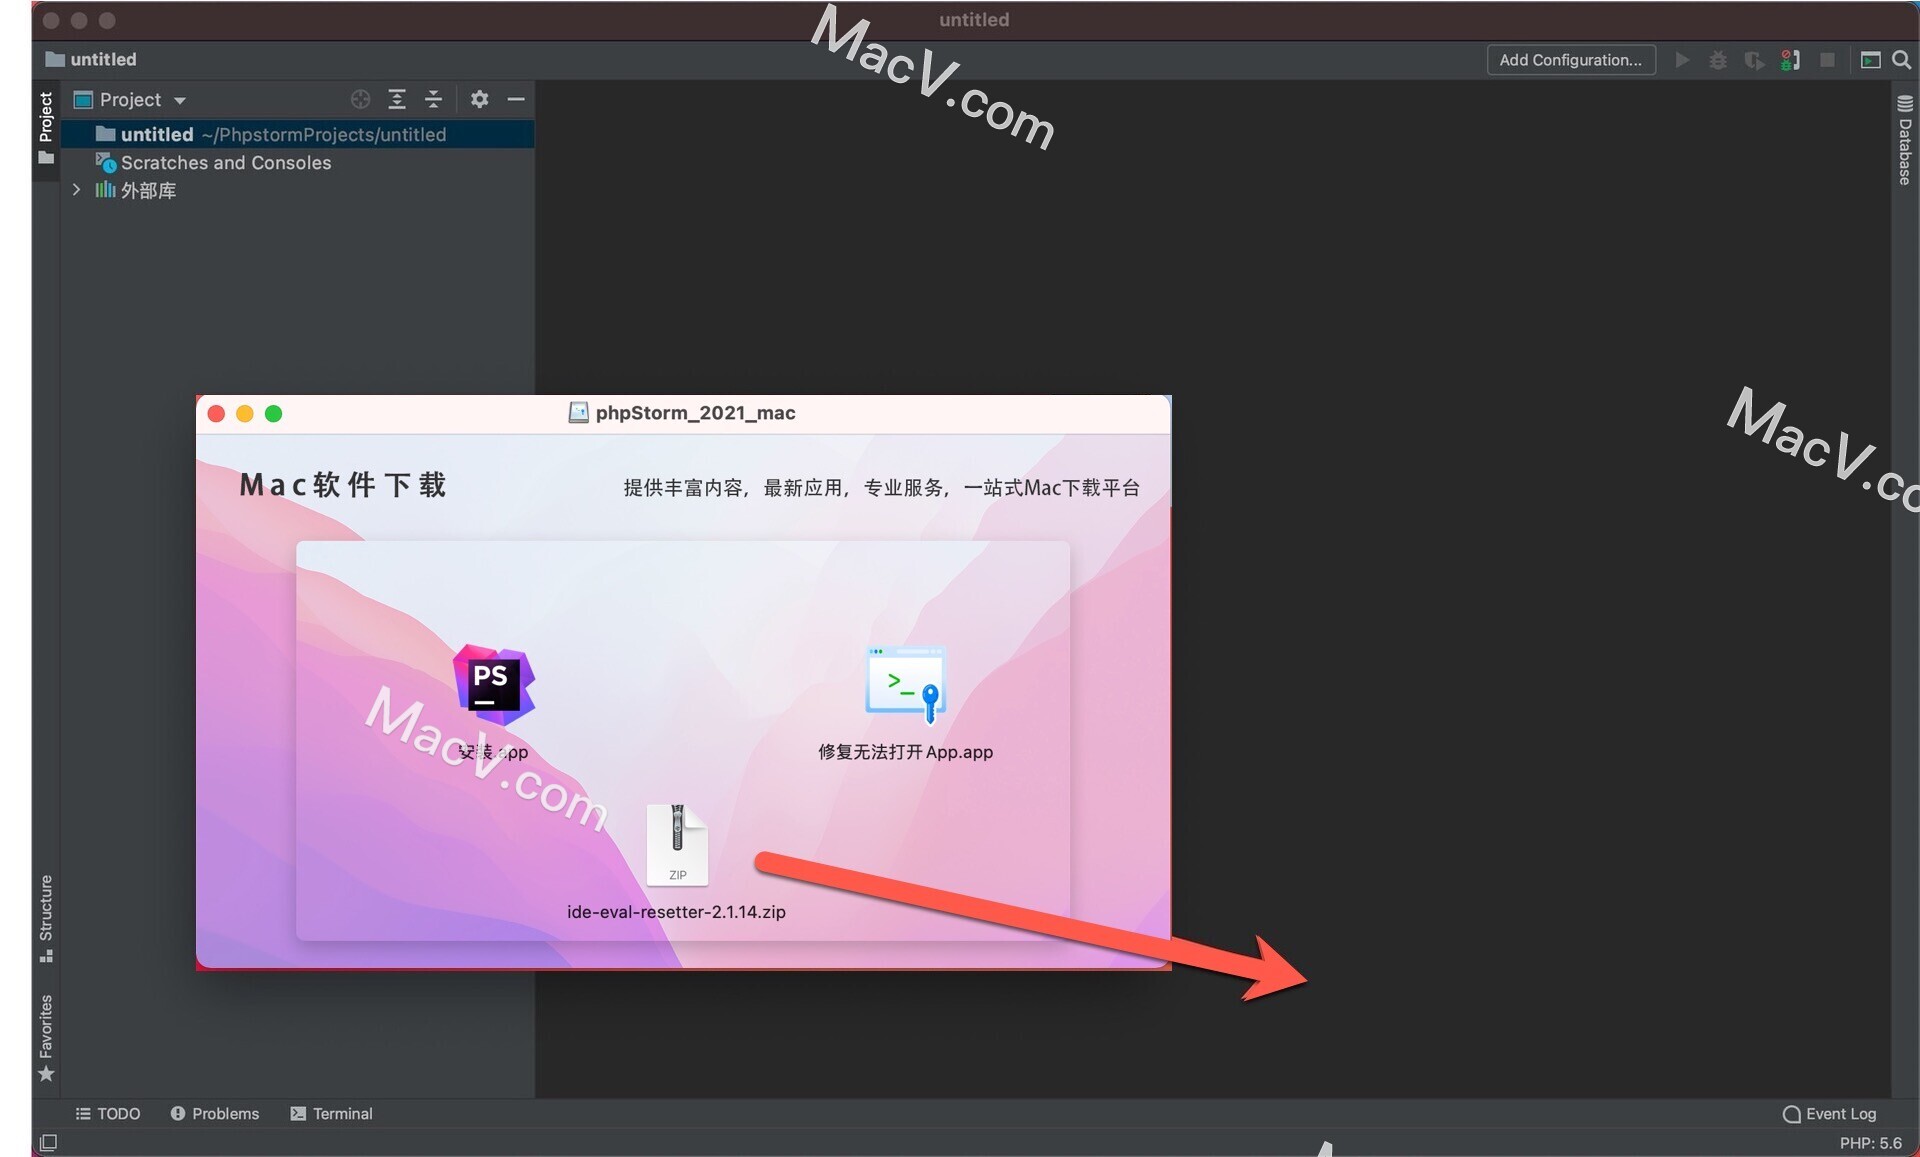
Task: Open the Database tool window tab
Action: 1904,140
